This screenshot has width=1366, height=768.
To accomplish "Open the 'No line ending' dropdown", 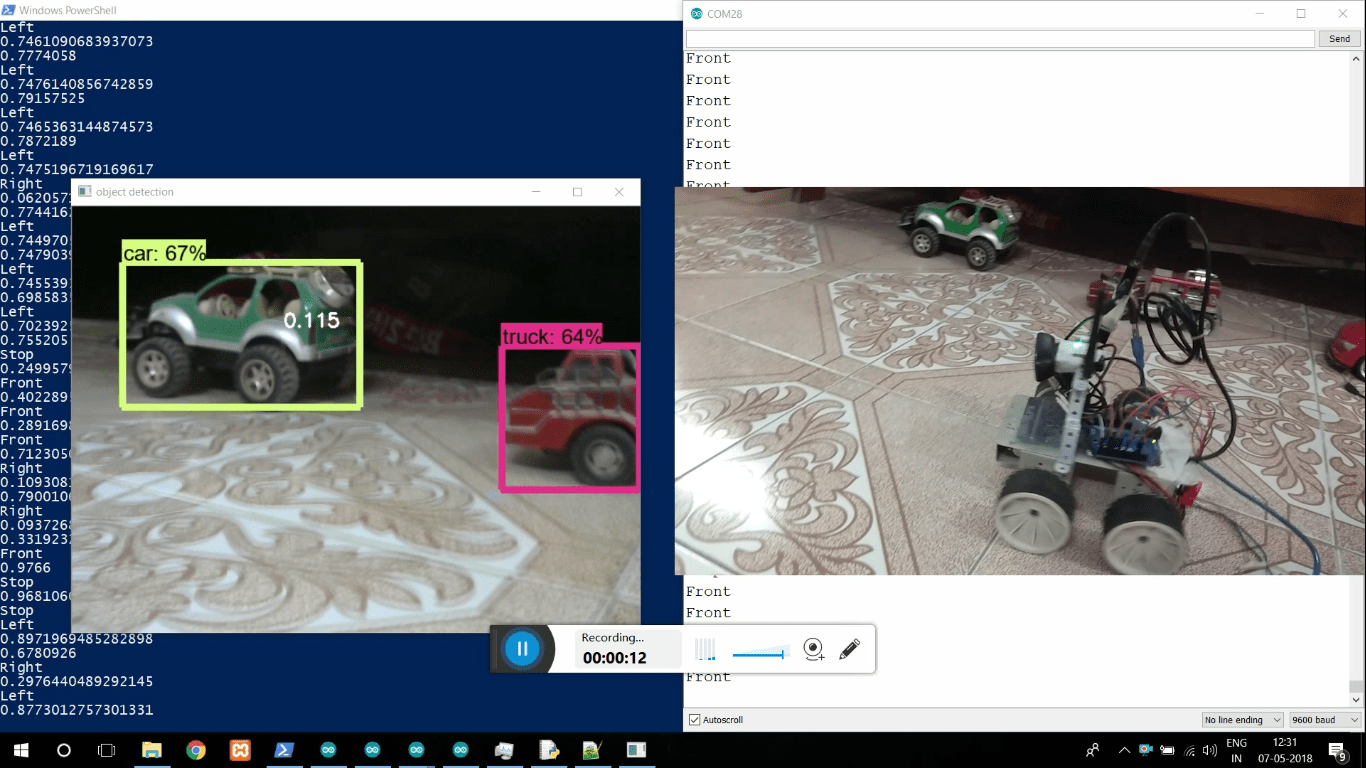I will 1241,719.
